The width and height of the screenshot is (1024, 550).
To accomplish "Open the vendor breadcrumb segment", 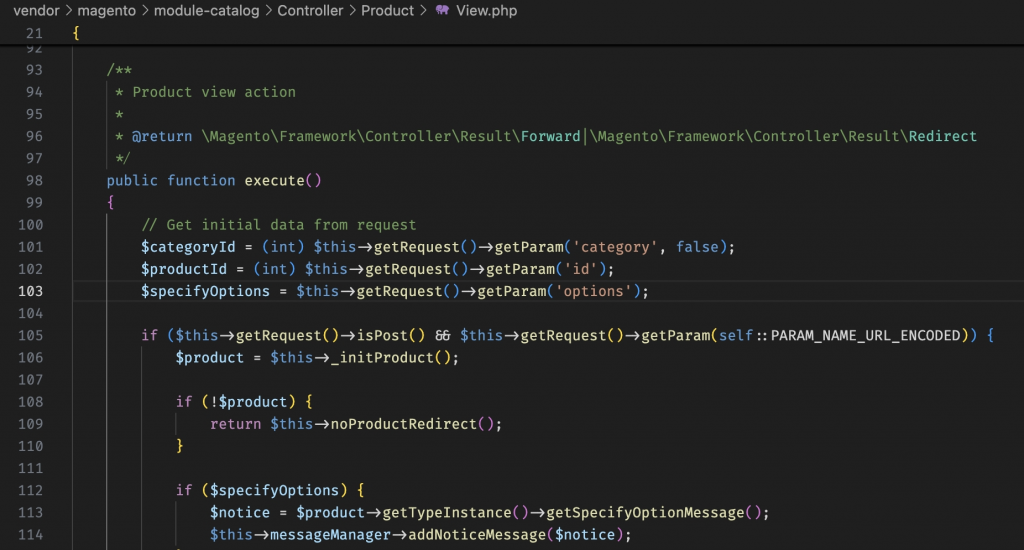I will 37,10.
